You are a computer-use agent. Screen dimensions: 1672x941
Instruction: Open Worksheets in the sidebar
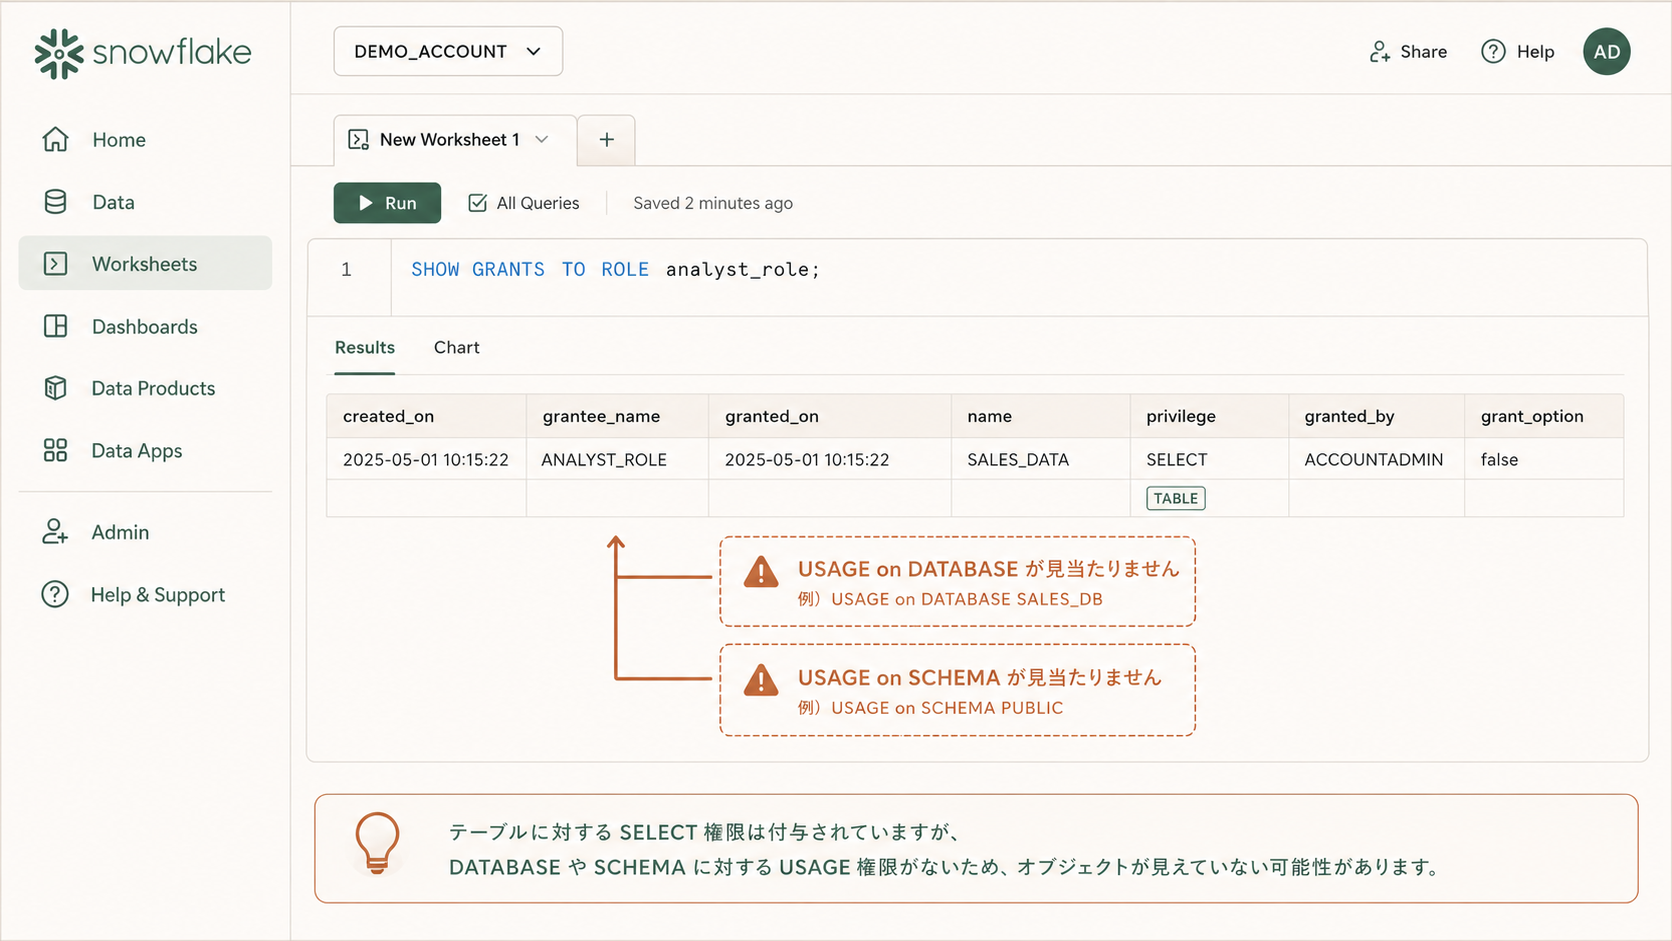pyautogui.click(x=145, y=263)
